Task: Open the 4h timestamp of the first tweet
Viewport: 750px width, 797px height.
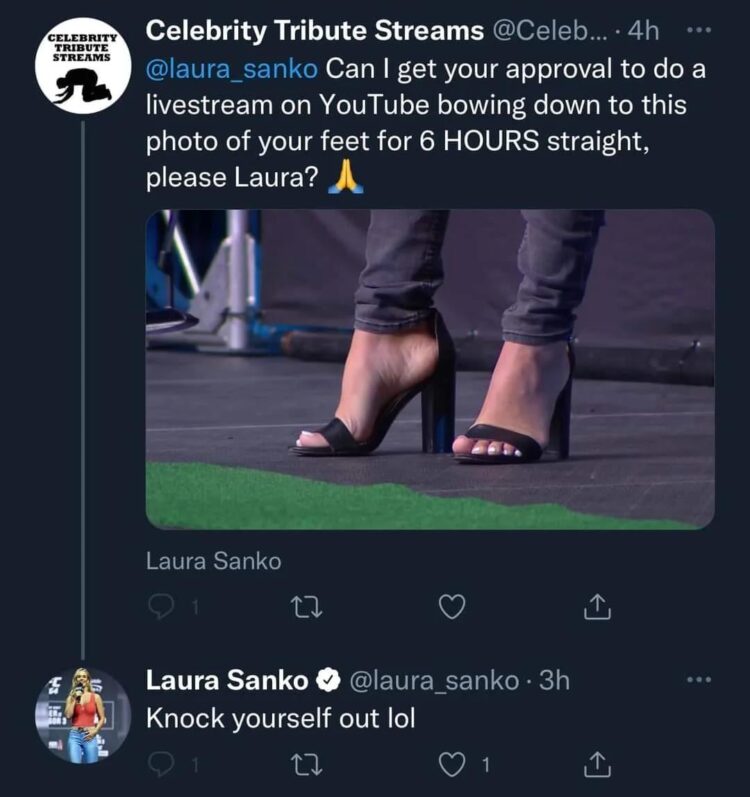Action: [x=641, y=31]
